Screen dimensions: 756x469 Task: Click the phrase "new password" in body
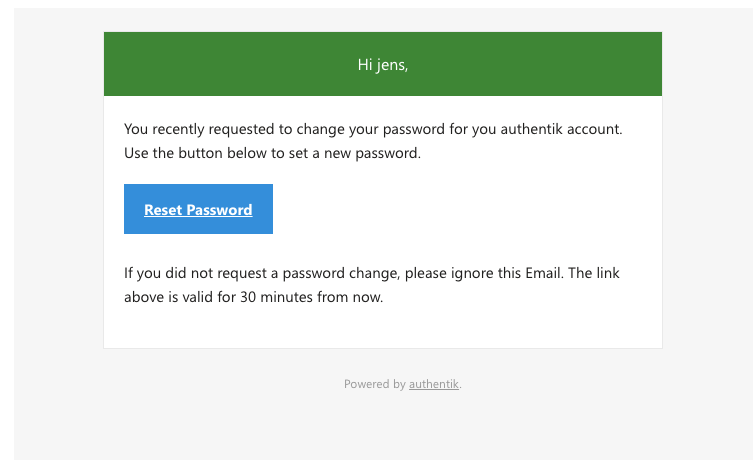click(x=374, y=154)
